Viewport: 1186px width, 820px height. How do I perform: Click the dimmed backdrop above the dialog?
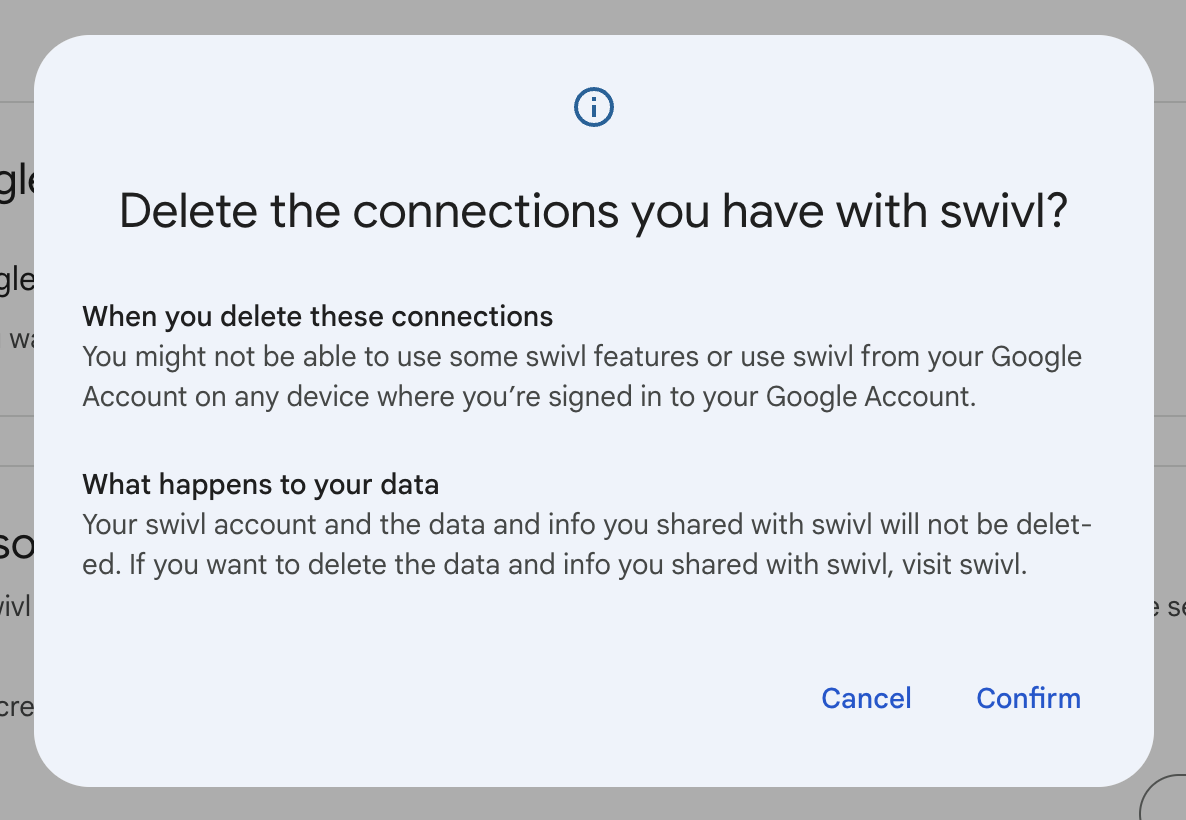point(593,16)
